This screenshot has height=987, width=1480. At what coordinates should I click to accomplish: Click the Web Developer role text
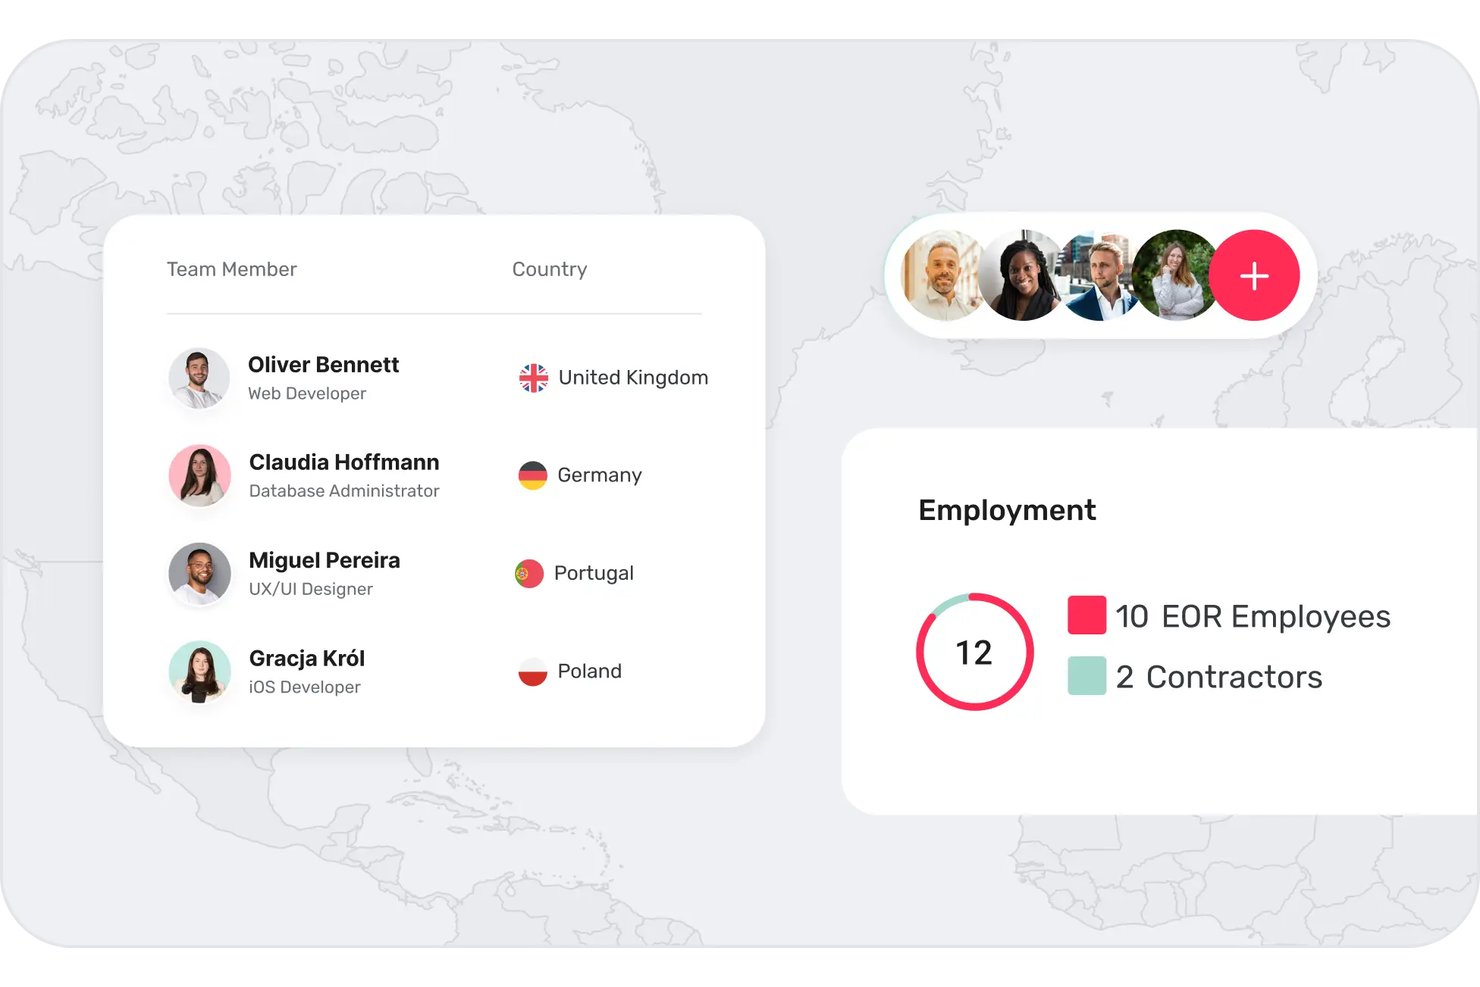click(307, 394)
